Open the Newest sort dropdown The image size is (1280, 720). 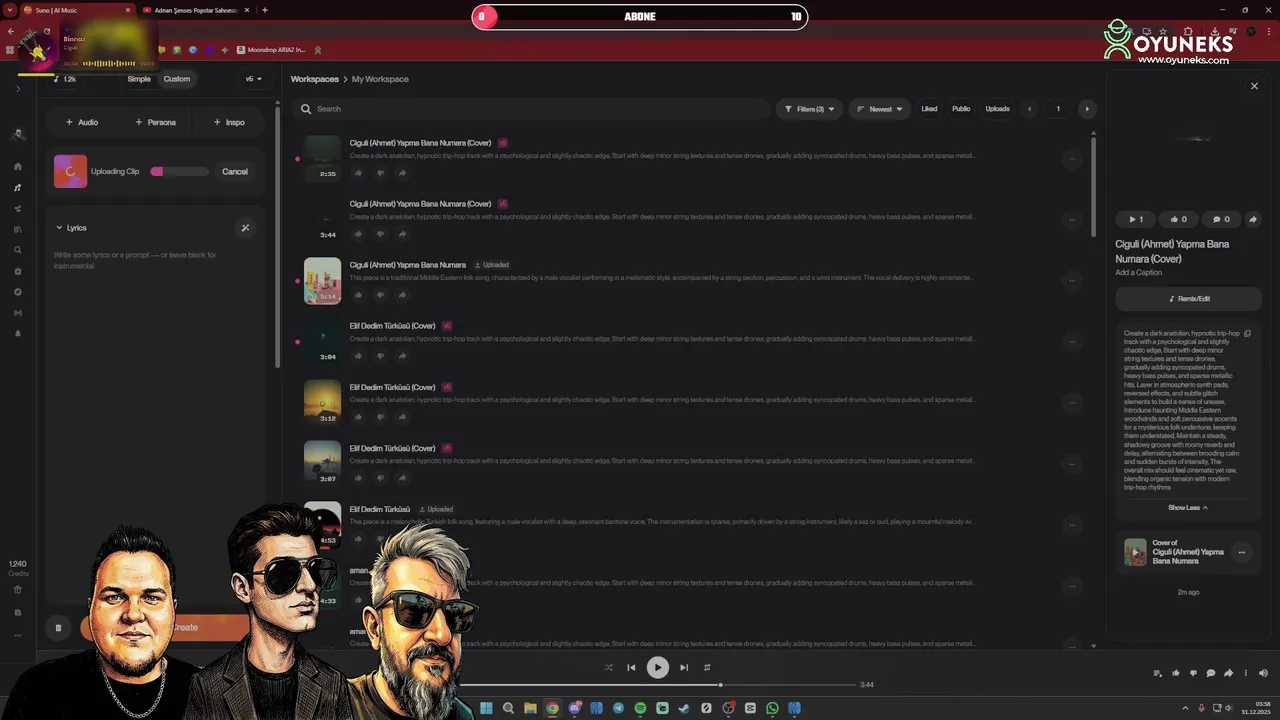[x=880, y=109]
